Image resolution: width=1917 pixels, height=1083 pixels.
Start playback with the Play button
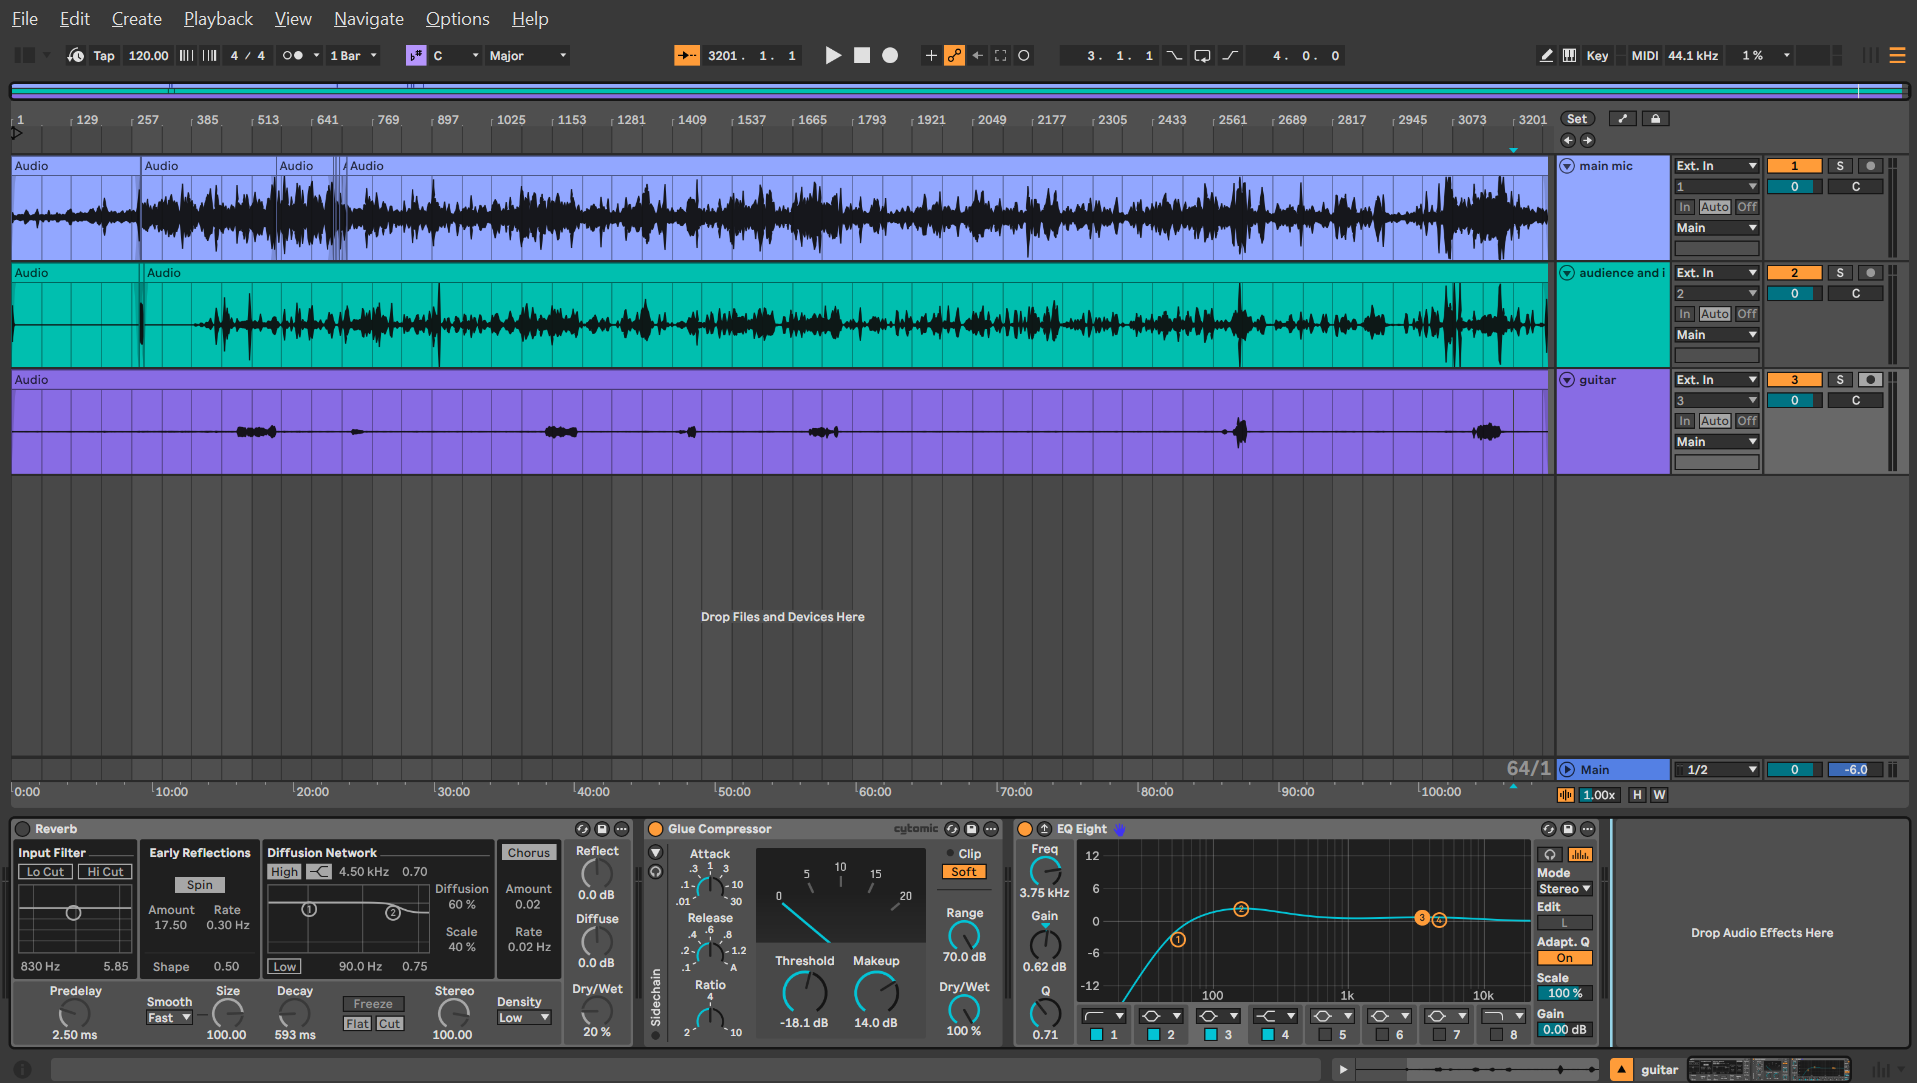pos(833,55)
